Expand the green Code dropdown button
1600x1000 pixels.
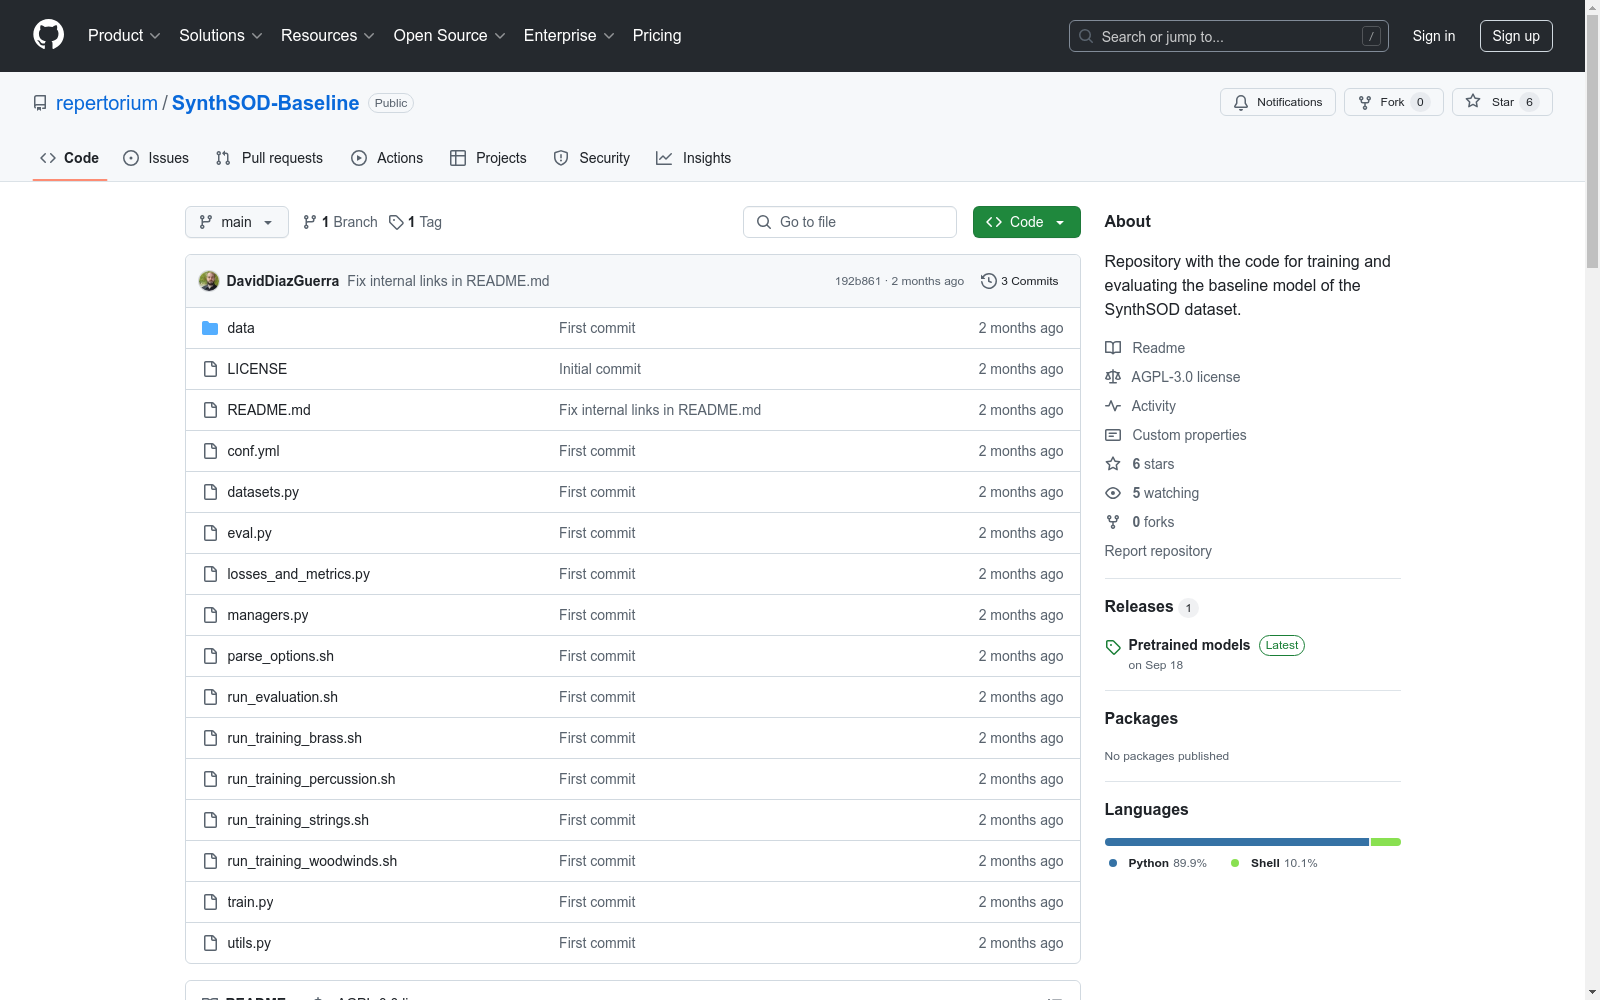(x=1026, y=222)
